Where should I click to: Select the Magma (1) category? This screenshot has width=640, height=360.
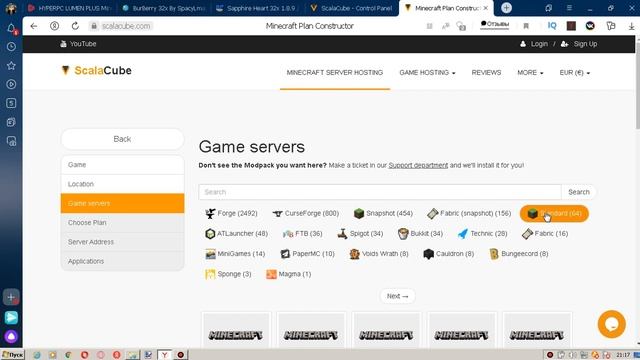[289, 274]
